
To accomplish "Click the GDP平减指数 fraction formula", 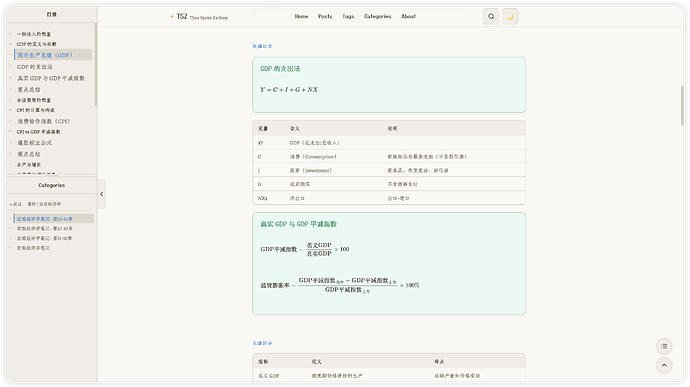I will 305,249.
